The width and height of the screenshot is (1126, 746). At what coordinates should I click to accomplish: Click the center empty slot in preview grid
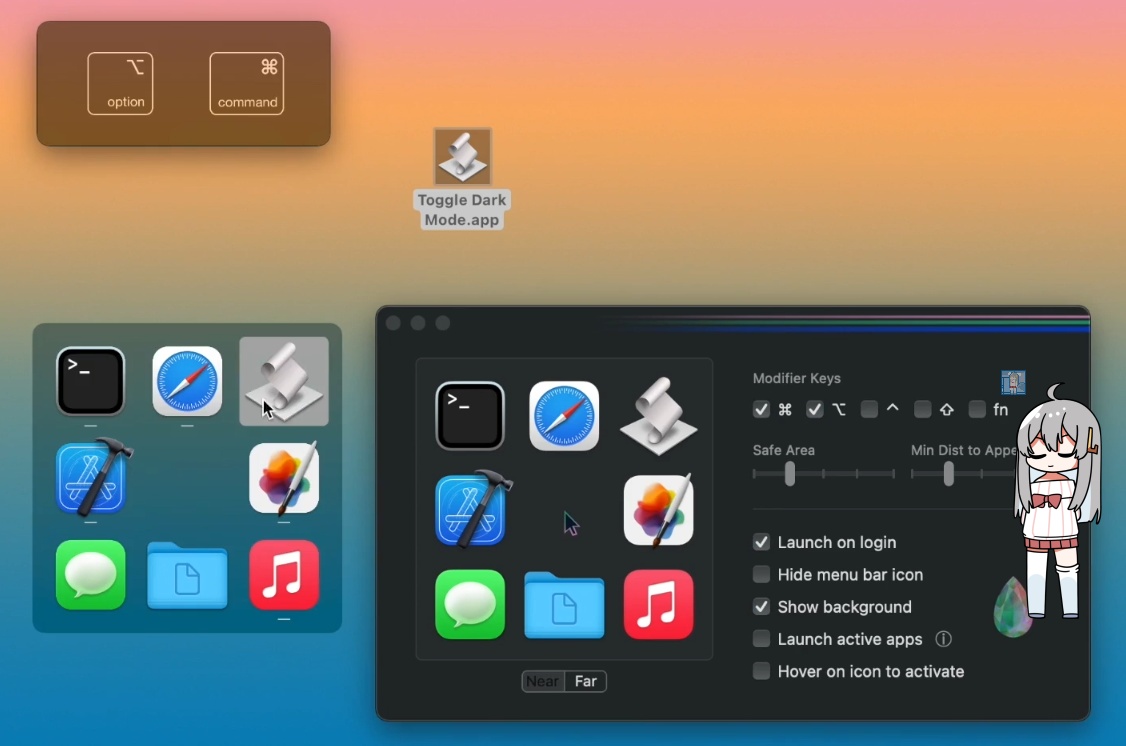[x=564, y=509]
